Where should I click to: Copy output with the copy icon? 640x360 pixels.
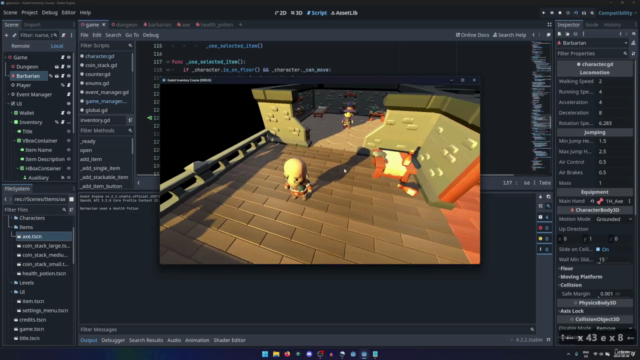(x=548, y=197)
